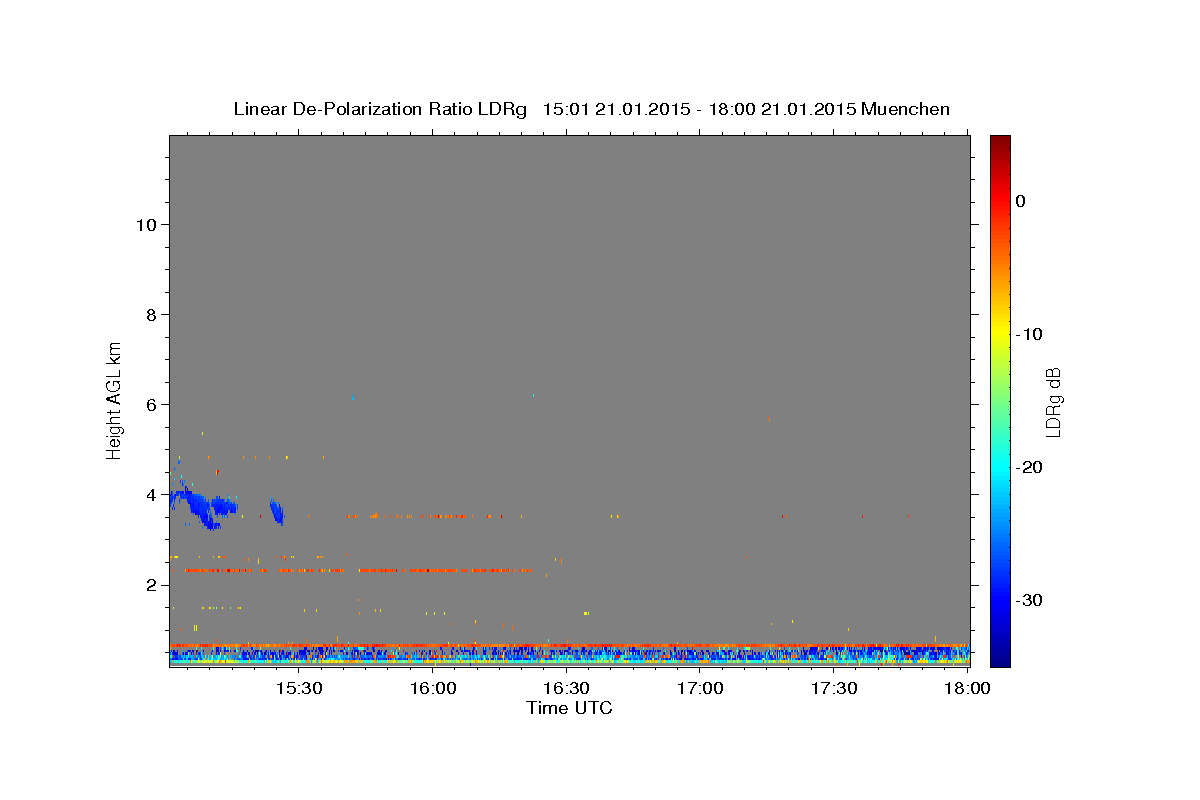This screenshot has width=1200, height=800.
Task: Click the colorbar value label -20
Action: point(1030,467)
